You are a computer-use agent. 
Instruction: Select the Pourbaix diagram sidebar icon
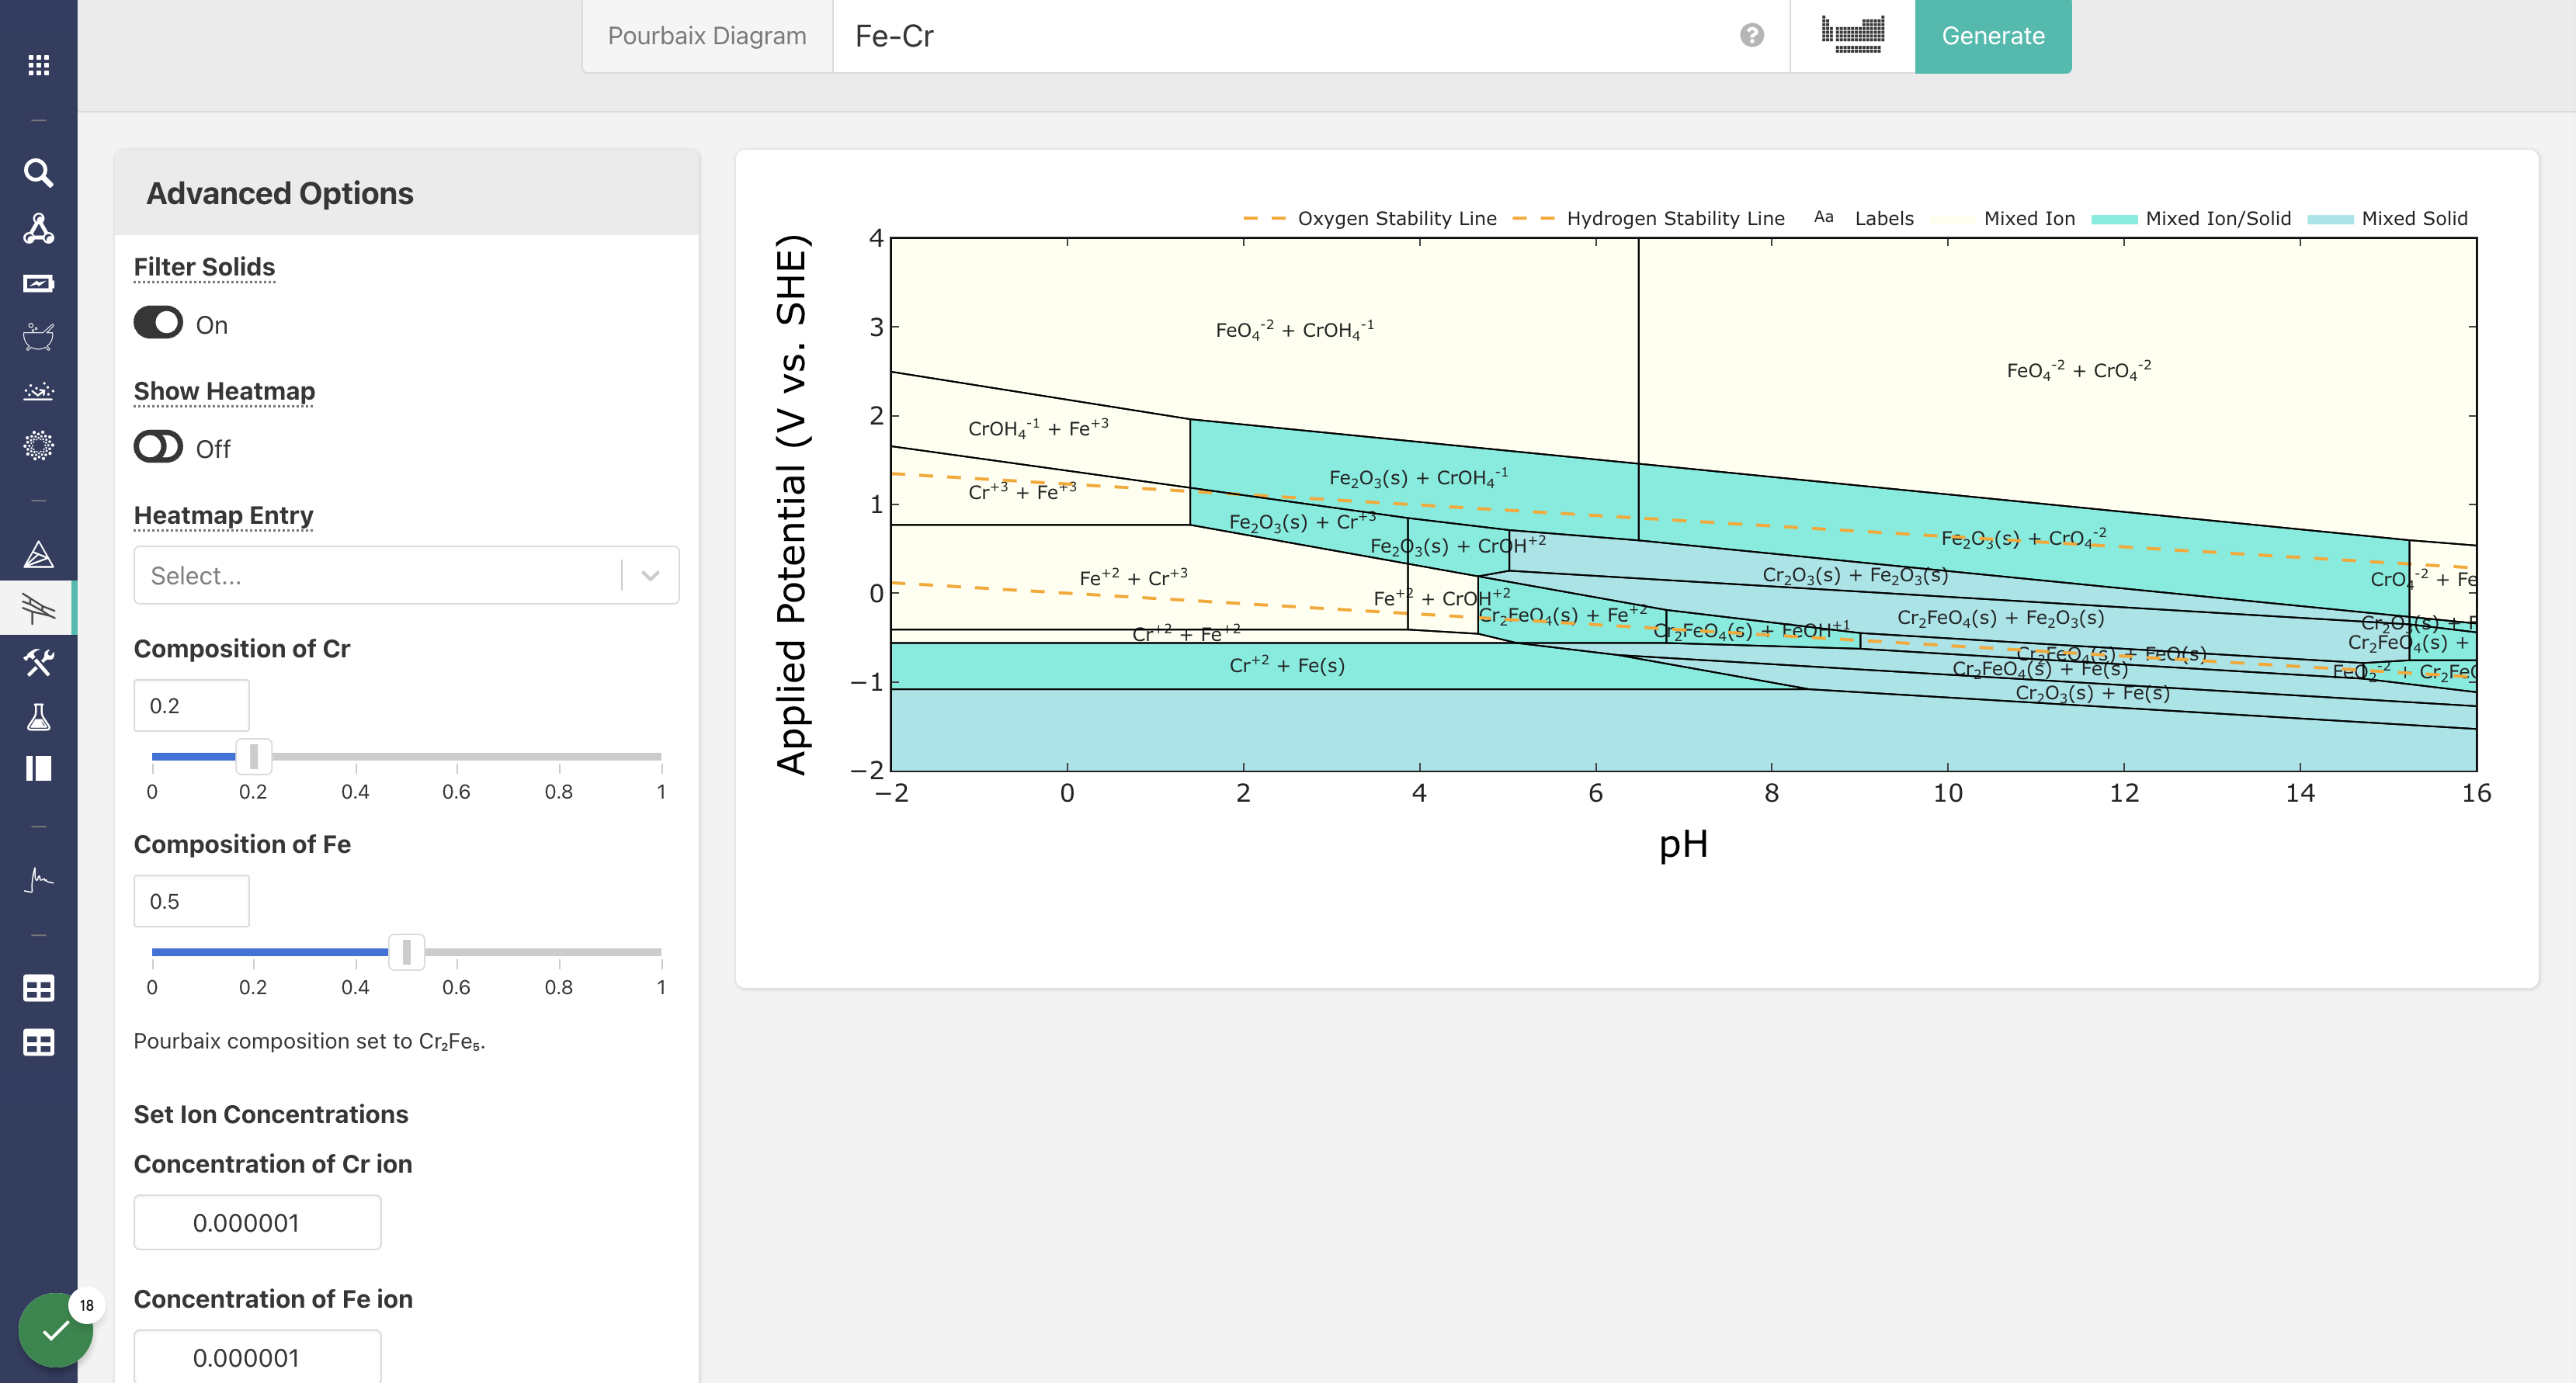[x=38, y=607]
